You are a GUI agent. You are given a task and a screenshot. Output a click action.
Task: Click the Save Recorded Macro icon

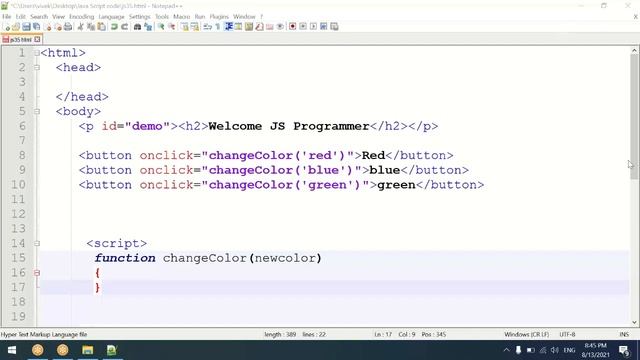pyautogui.click(x=334, y=27)
